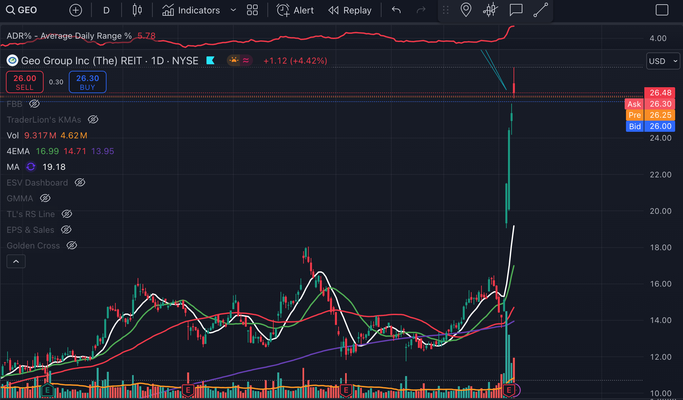
Task: Select the ADR% Average Daily Range legend
Action: tap(69, 36)
